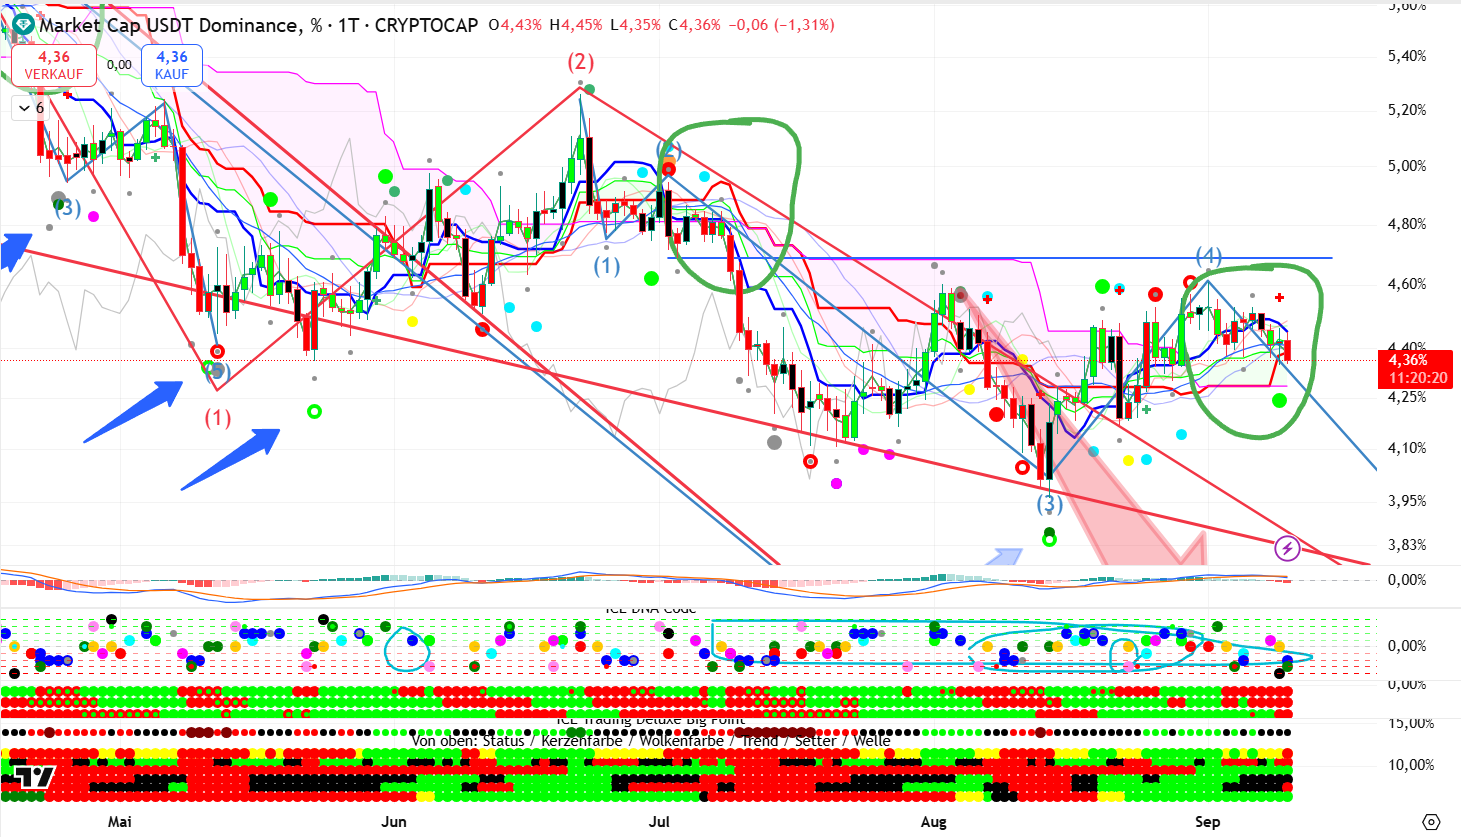
Task: Click the Tether symbol logo
Action: [x=22, y=25]
